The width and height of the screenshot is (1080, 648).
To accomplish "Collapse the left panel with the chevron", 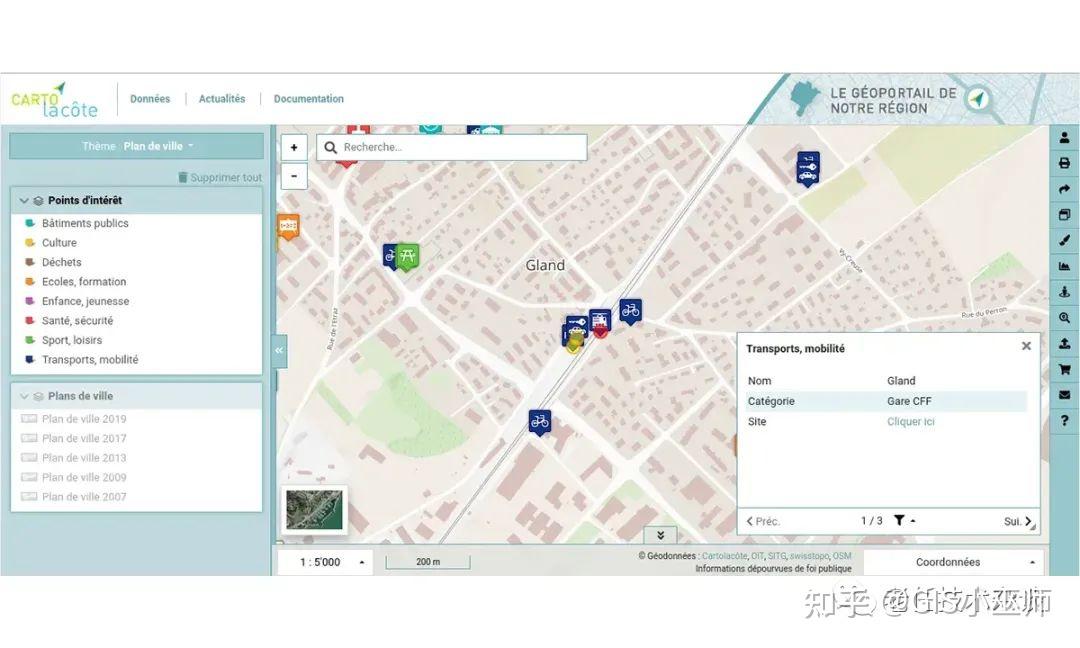I will pos(278,351).
